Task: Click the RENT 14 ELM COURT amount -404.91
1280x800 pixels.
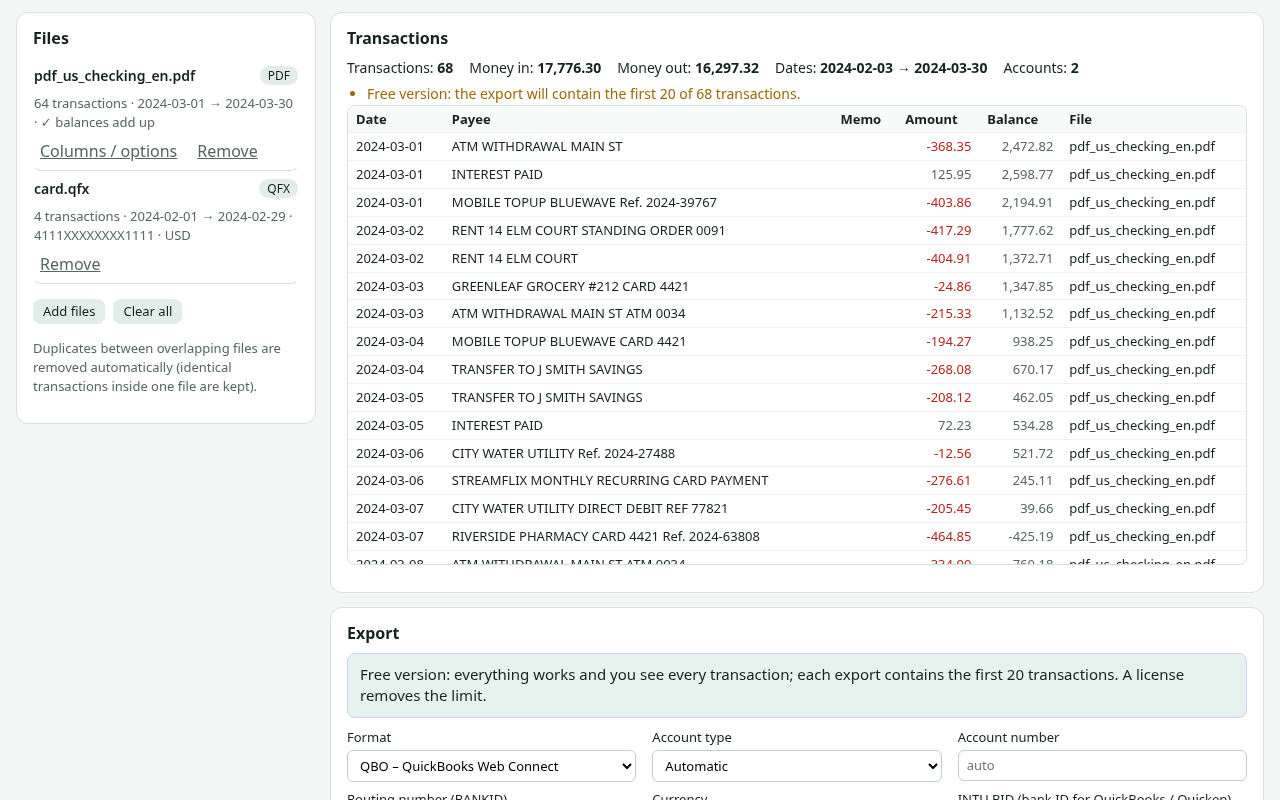Action: [x=948, y=258]
